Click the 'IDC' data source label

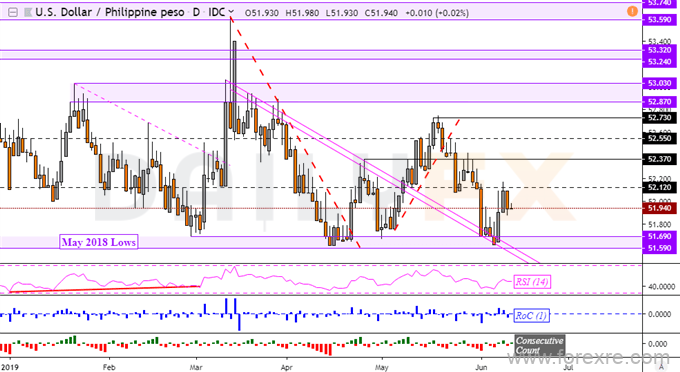tap(216, 12)
